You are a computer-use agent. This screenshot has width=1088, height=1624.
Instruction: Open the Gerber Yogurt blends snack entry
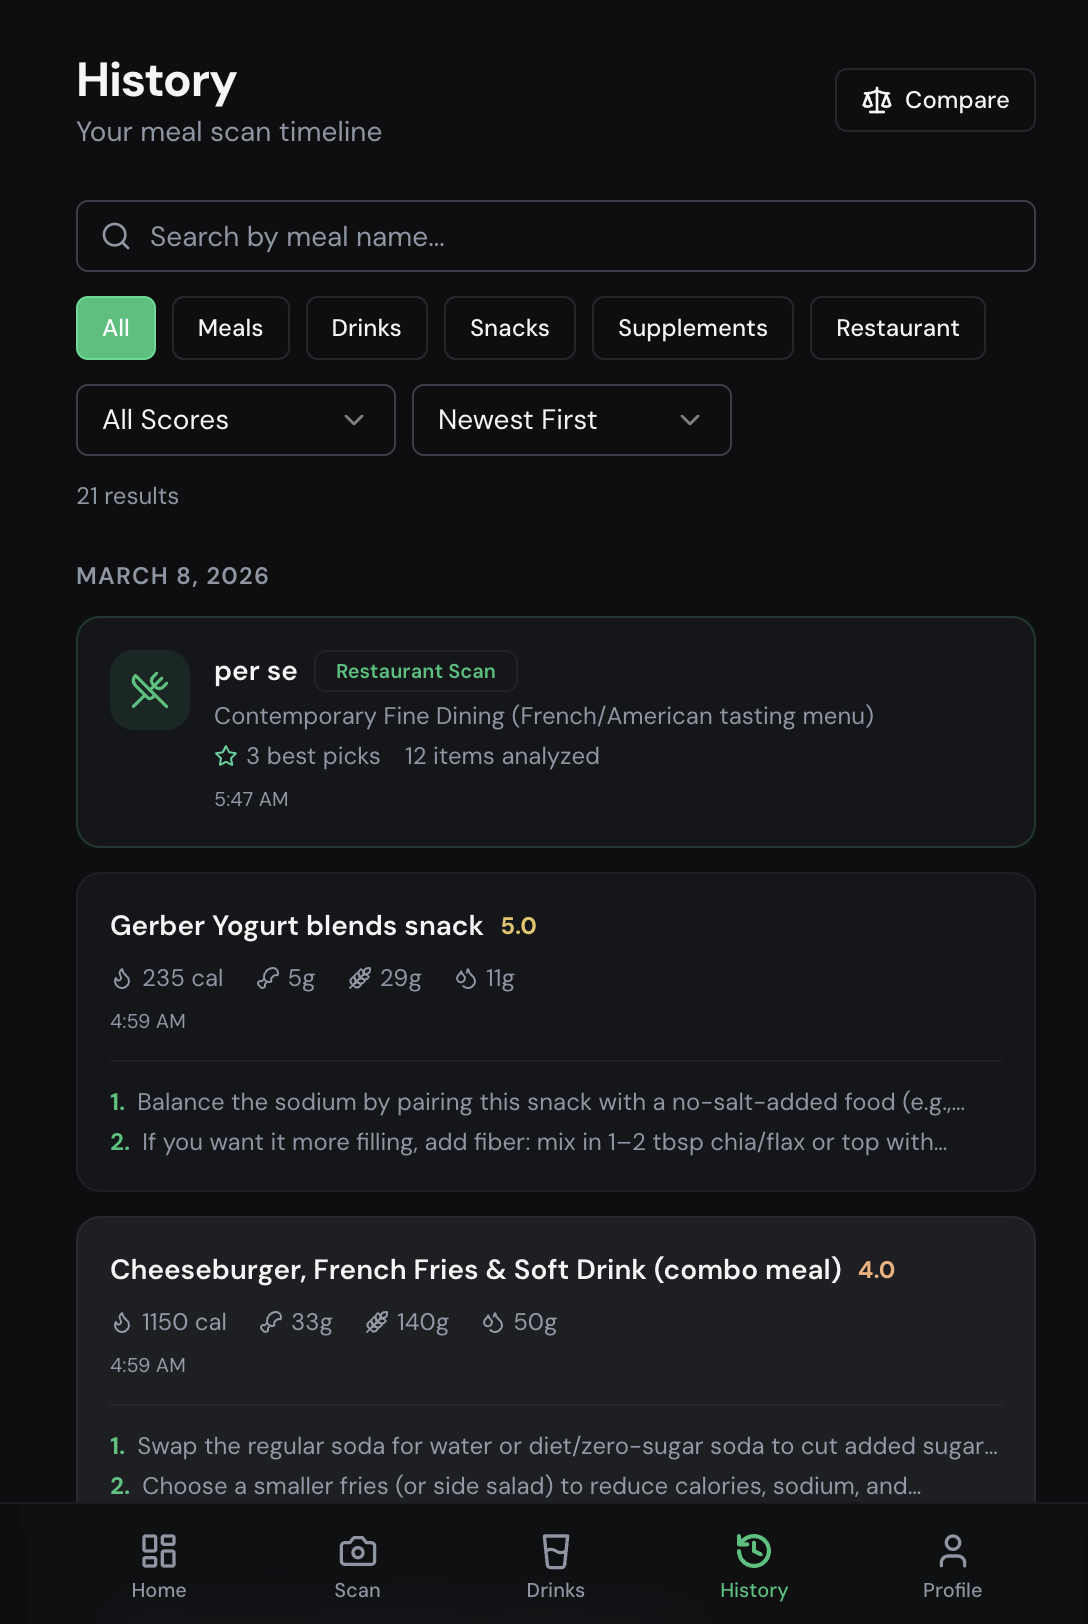click(556, 1032)
